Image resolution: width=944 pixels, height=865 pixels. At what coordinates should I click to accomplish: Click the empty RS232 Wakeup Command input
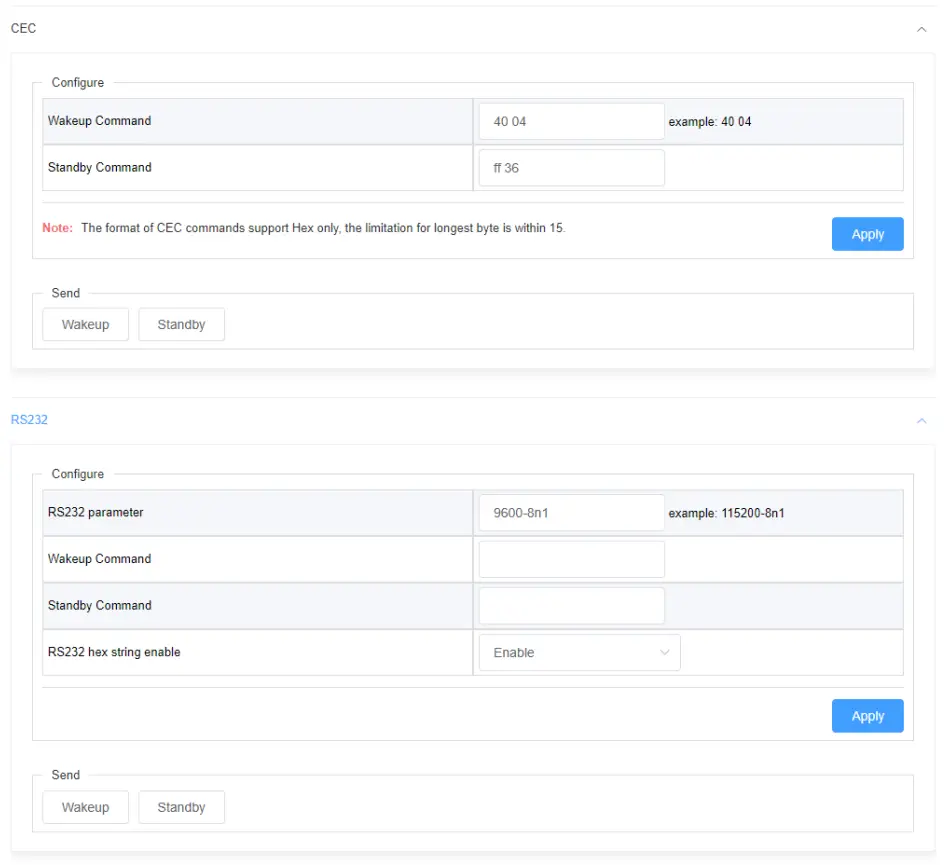571,560
